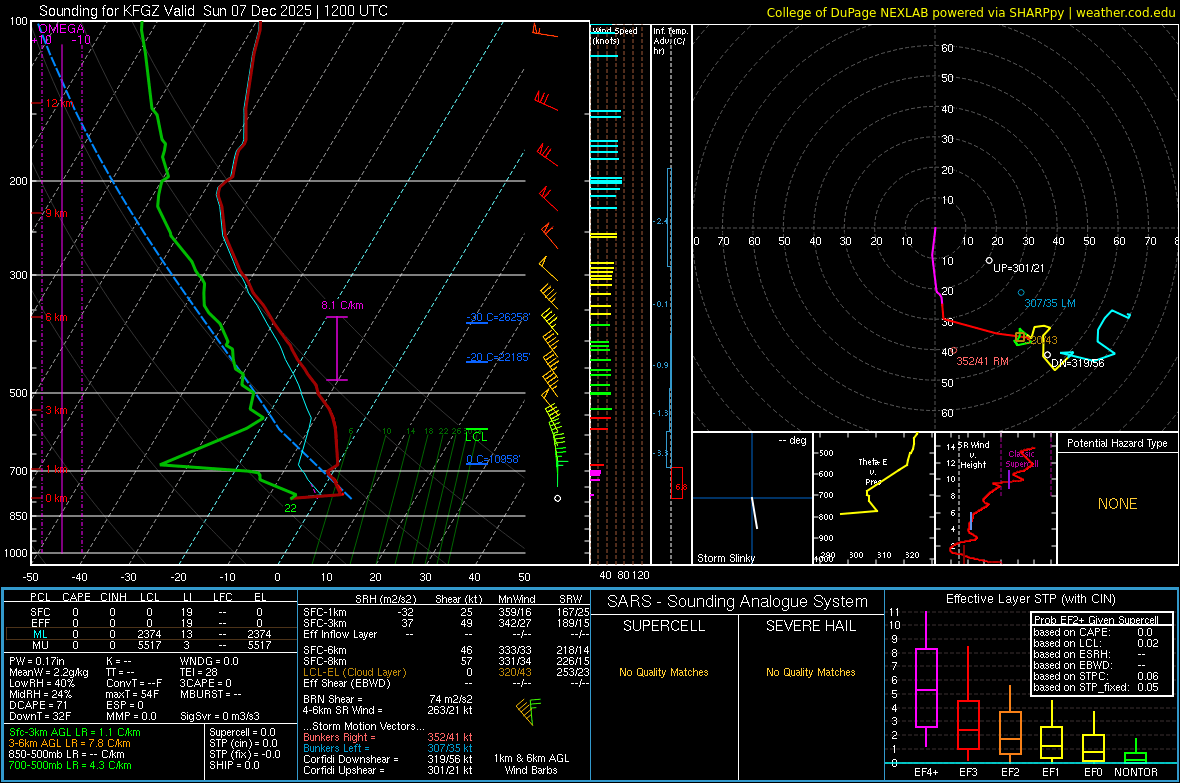Click the 'LowRH = 40%' value
Viewport: 1180px width, 783px height.
click(x=42, y=684)
